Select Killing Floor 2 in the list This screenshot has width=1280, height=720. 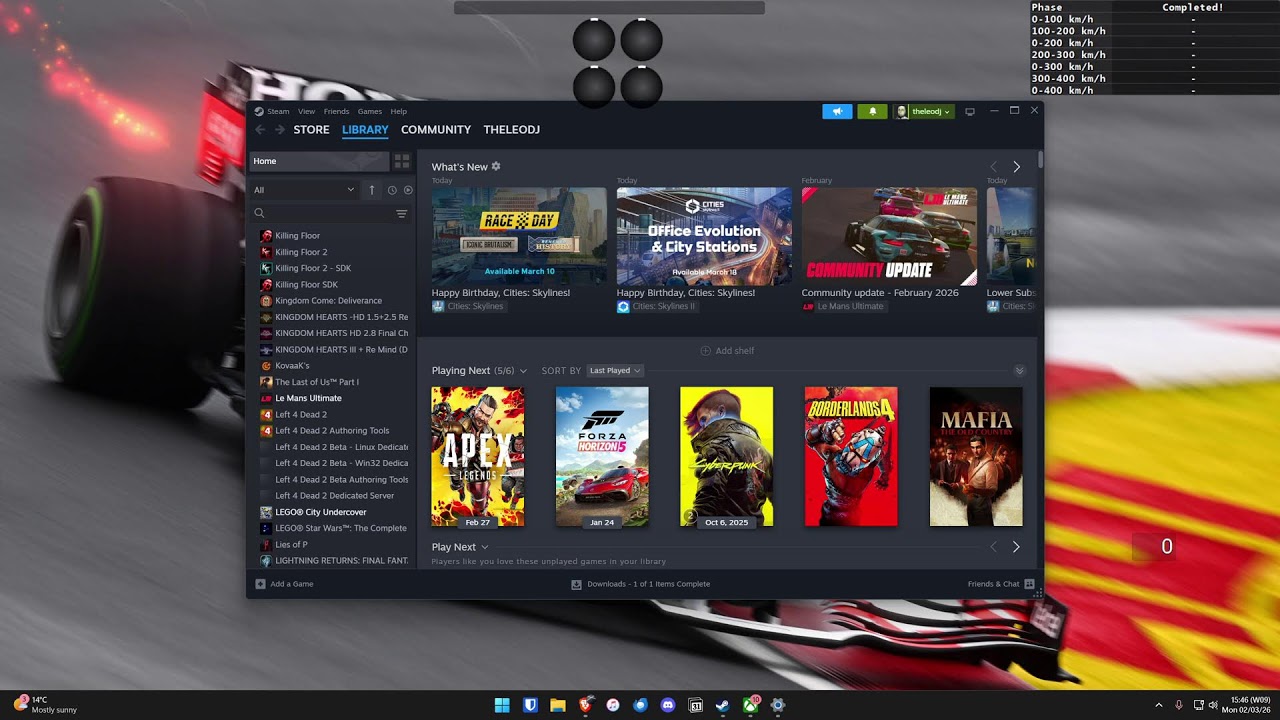click(x=301, y=252)
